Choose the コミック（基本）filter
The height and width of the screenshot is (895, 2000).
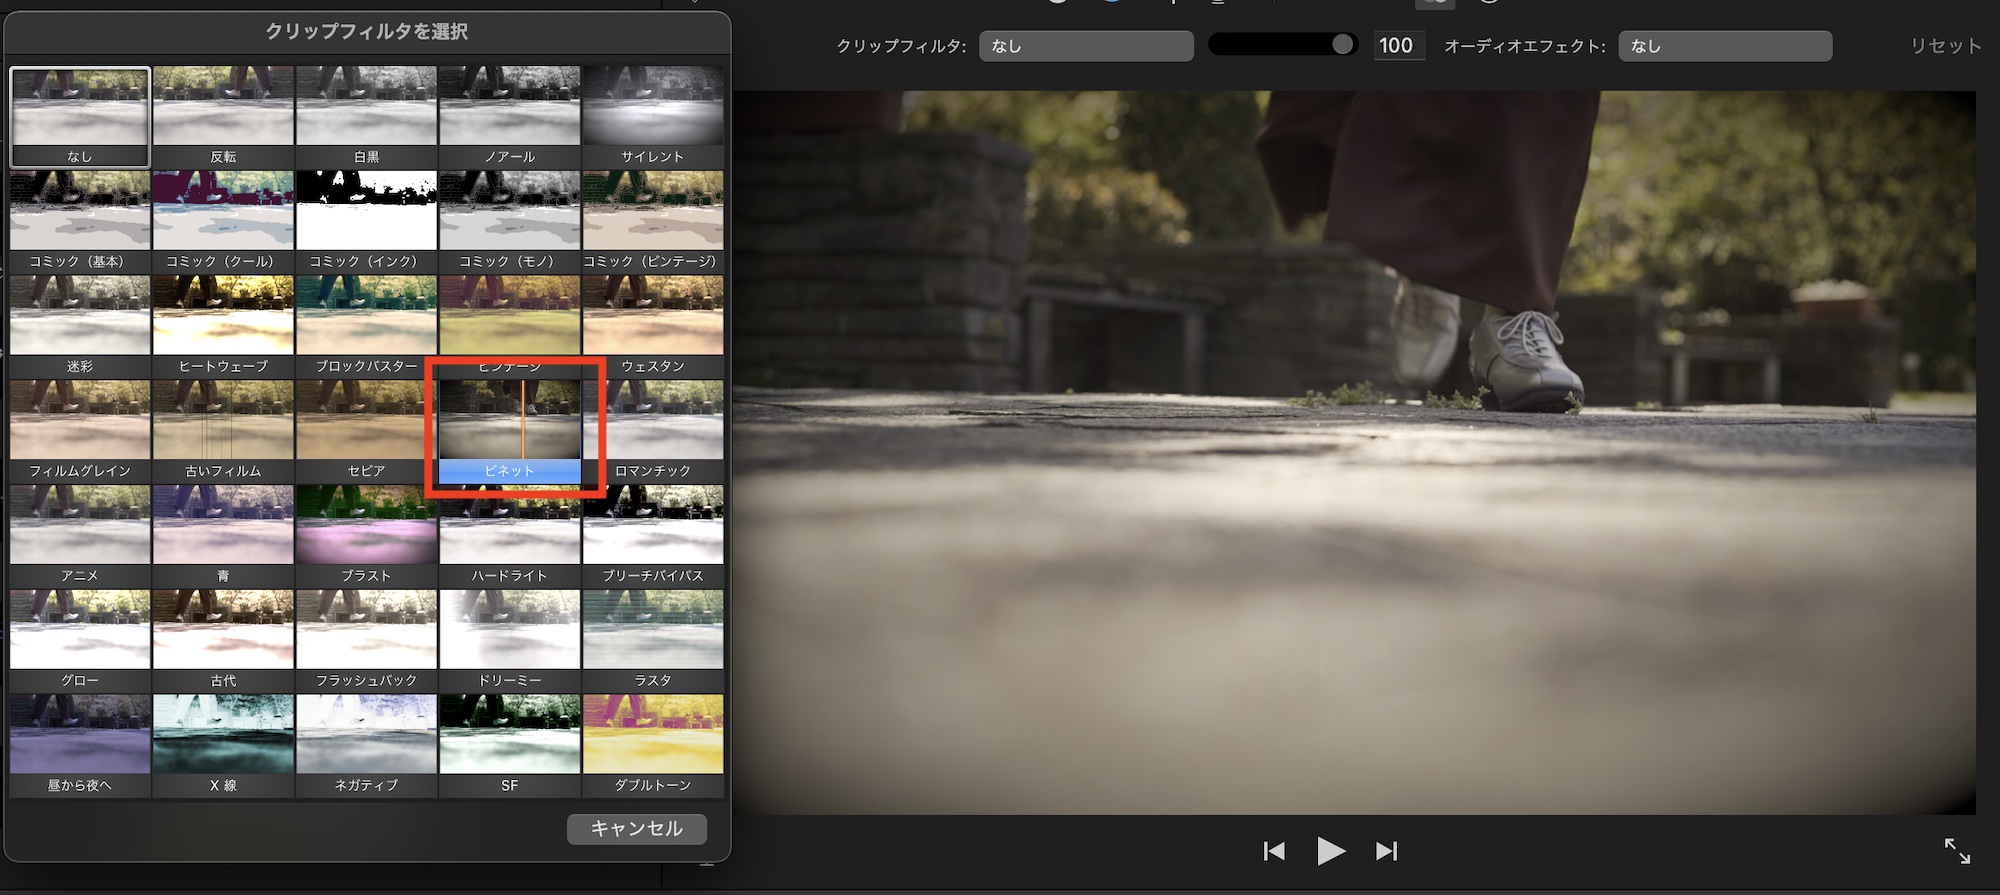tap(80, 221)
